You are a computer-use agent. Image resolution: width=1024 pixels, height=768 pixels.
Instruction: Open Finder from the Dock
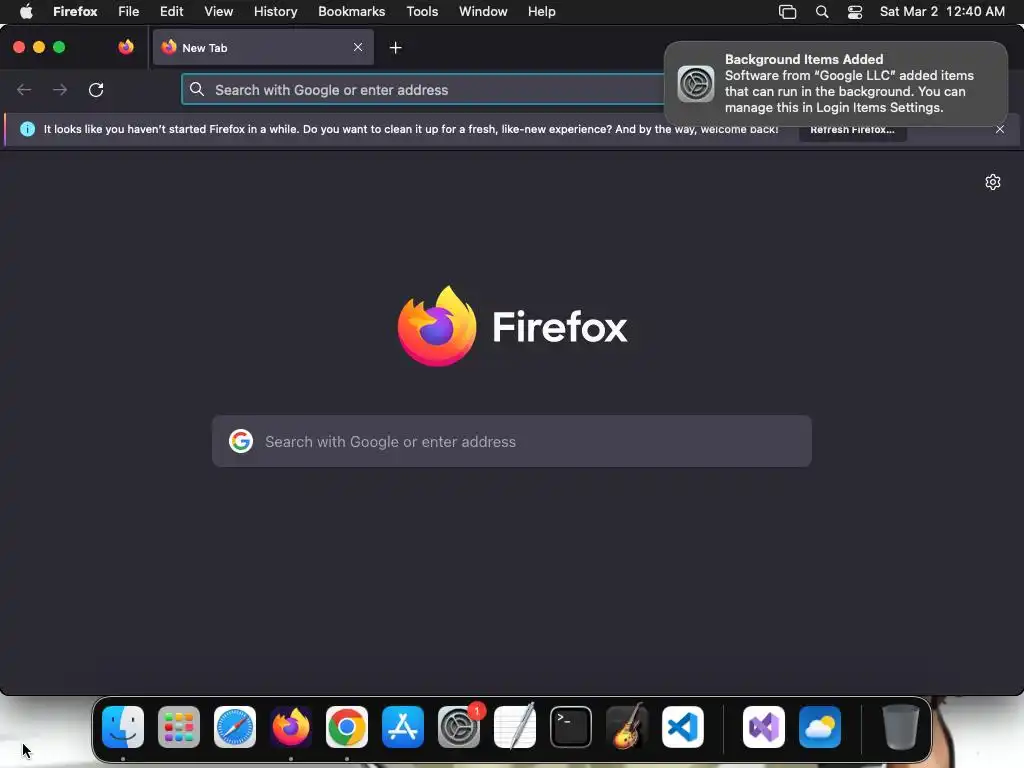[123, 727]
